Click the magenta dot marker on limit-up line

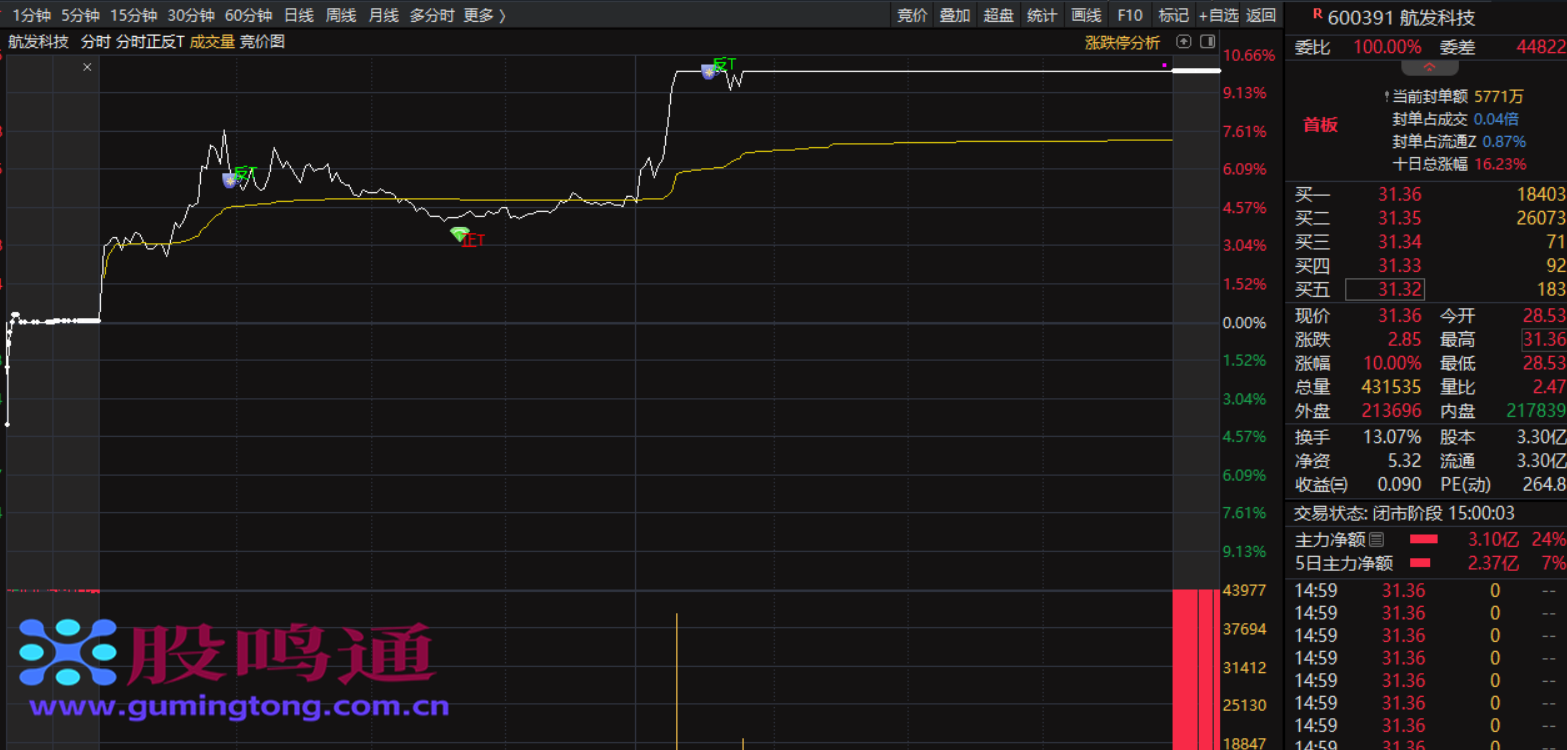tap(1165, 65)
